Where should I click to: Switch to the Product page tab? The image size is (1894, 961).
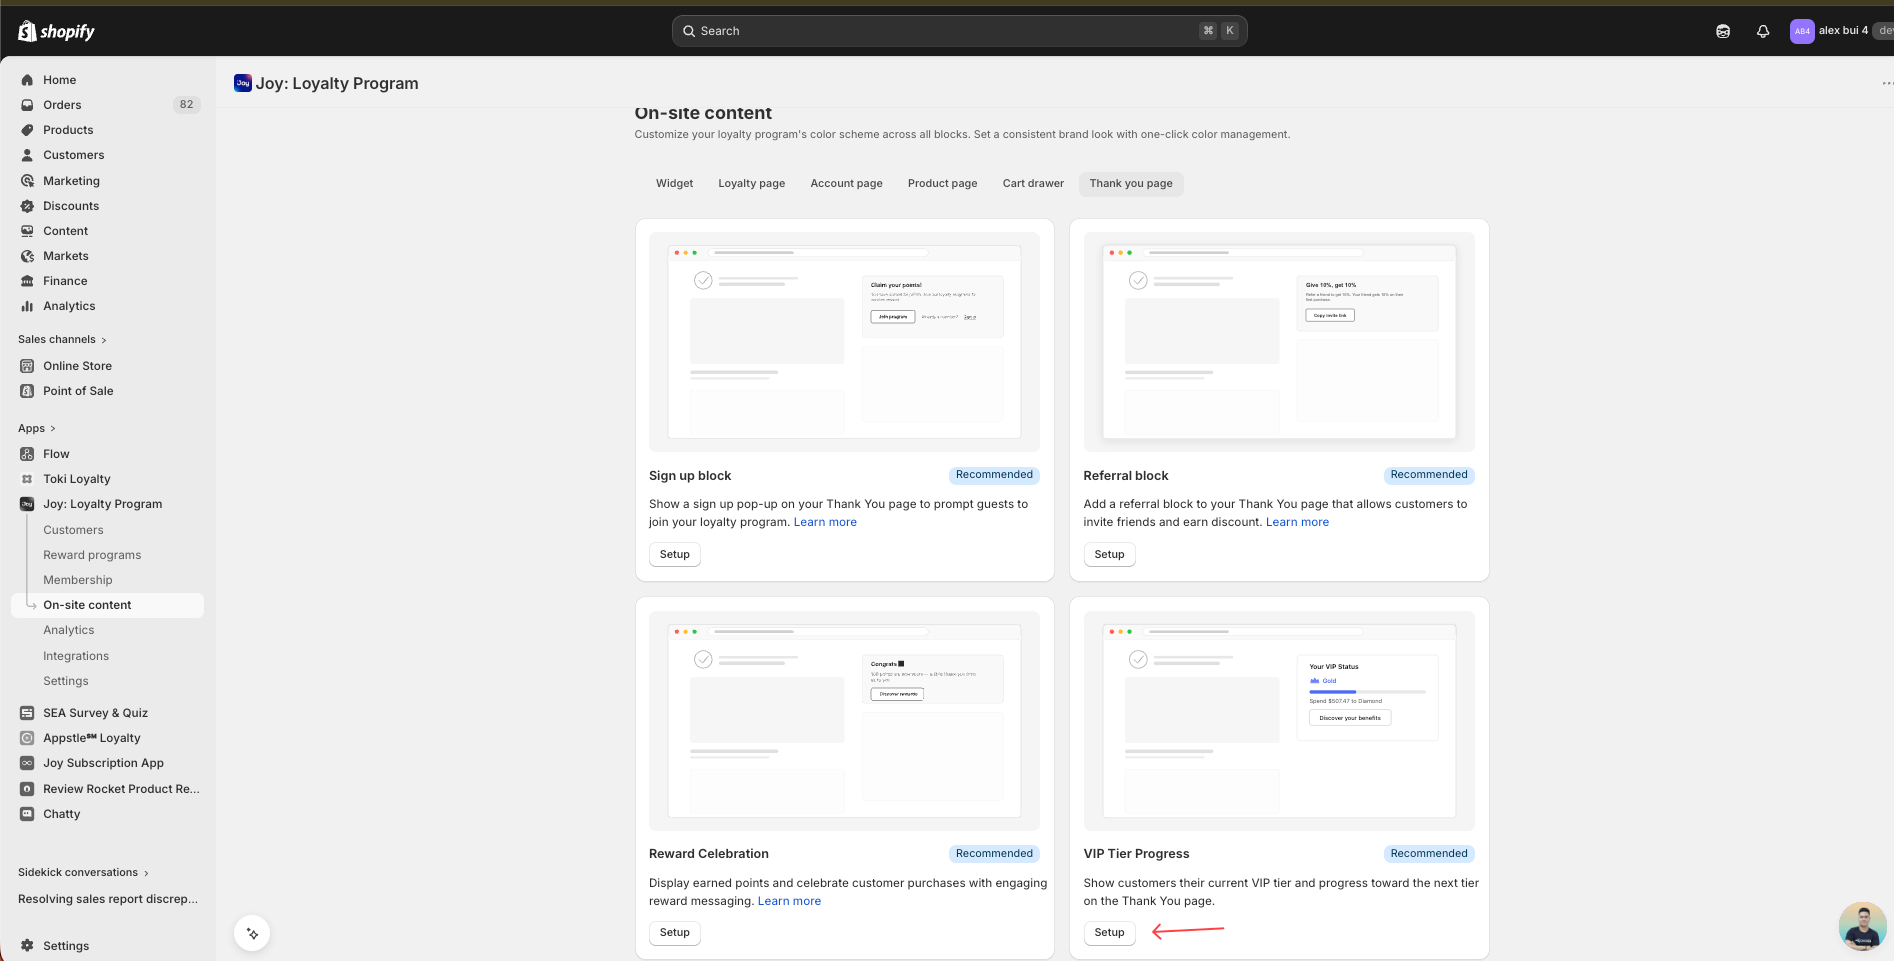(x=943, y=184)
